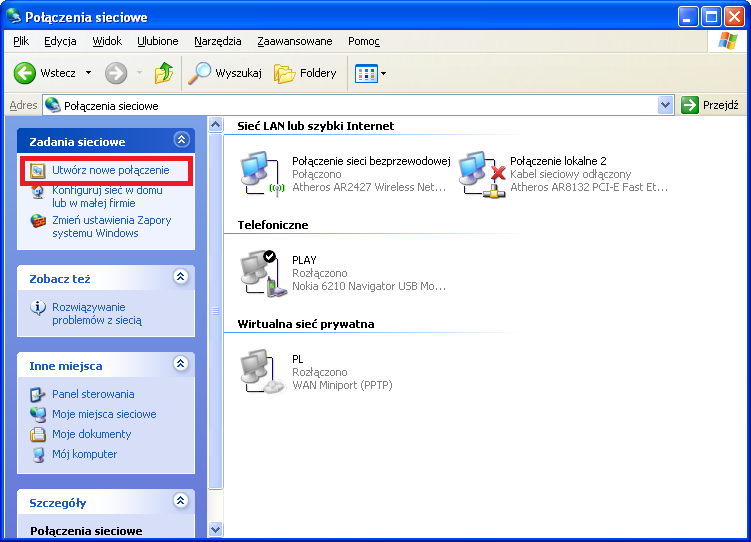Expand the address bar dropdown

coord(665,105)
